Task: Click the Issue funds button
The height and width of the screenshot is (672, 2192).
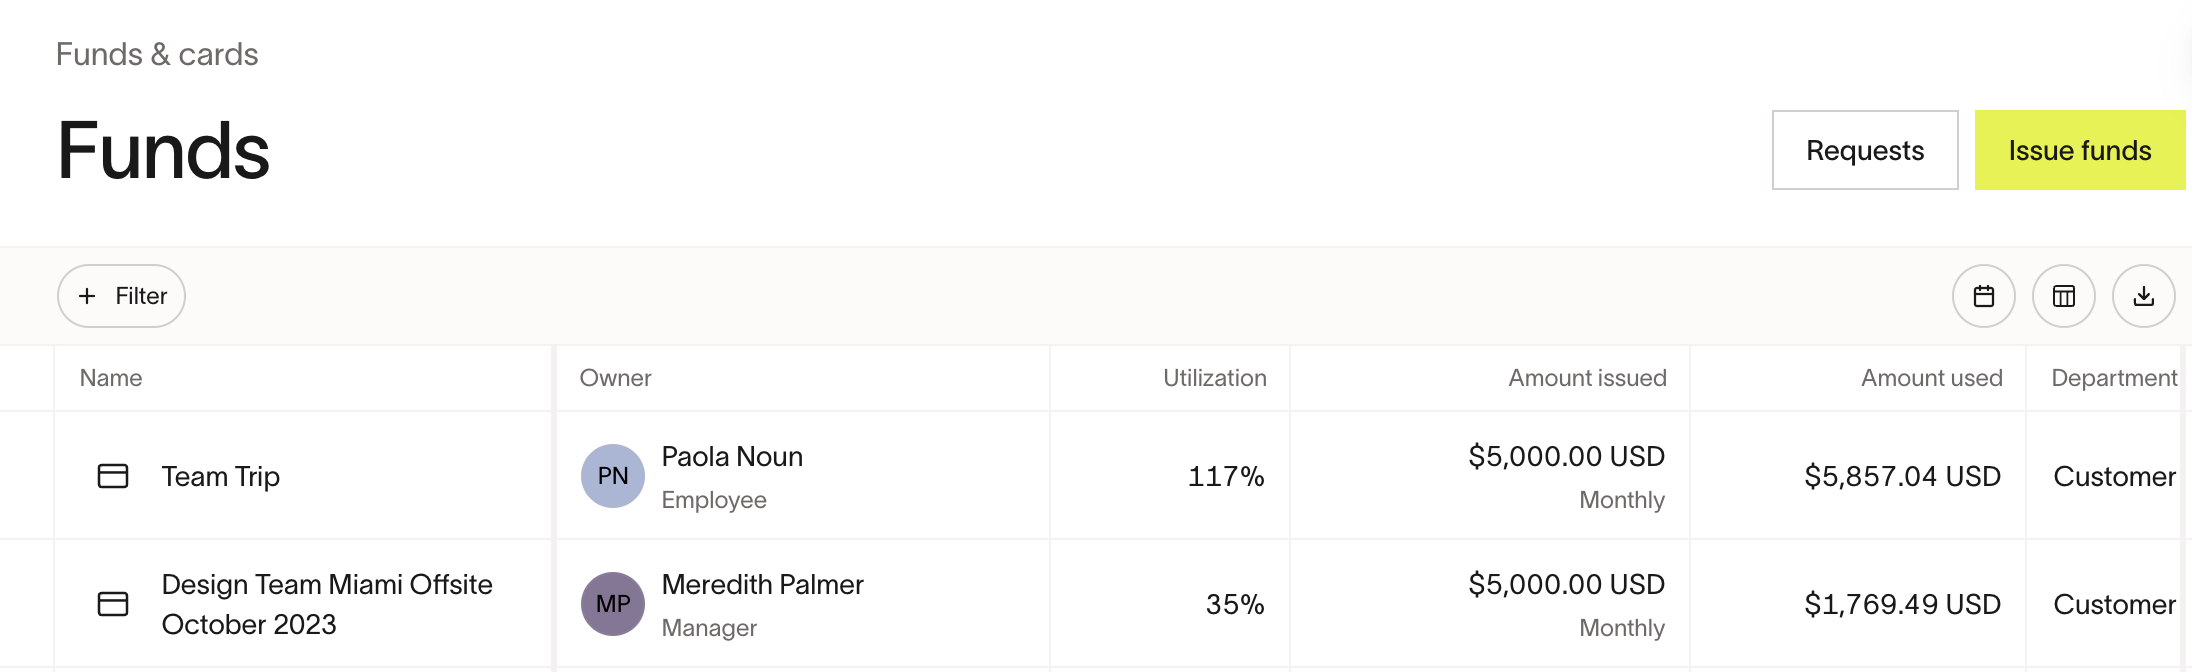Action: pos(2080,150)
